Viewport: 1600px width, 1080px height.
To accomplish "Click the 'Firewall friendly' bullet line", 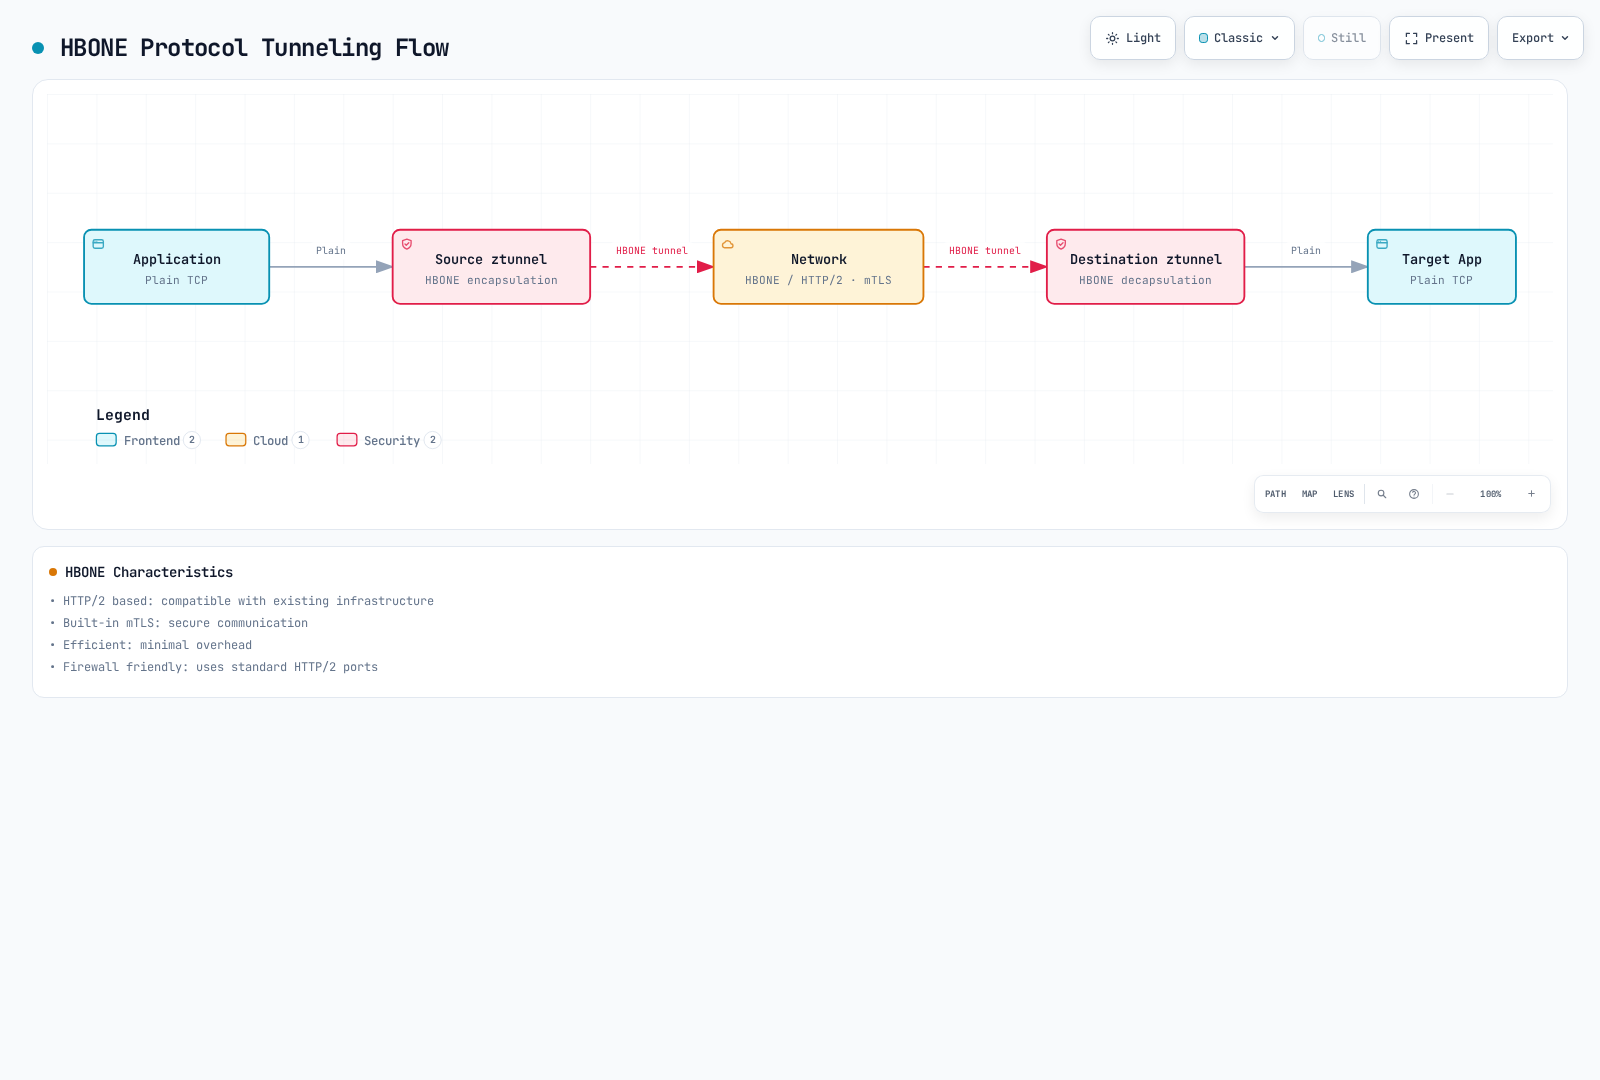I will tap(220, 667).
